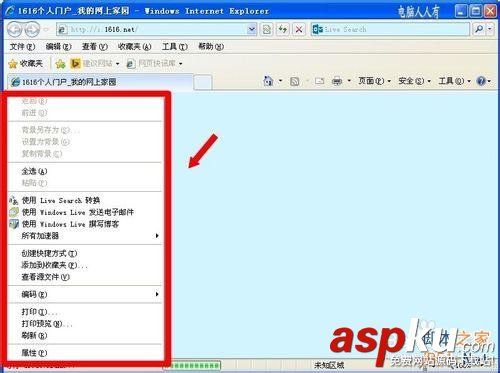Choose 全选(A) in the context menu
Screen dimensions: 500x373
tap(85, 171)
